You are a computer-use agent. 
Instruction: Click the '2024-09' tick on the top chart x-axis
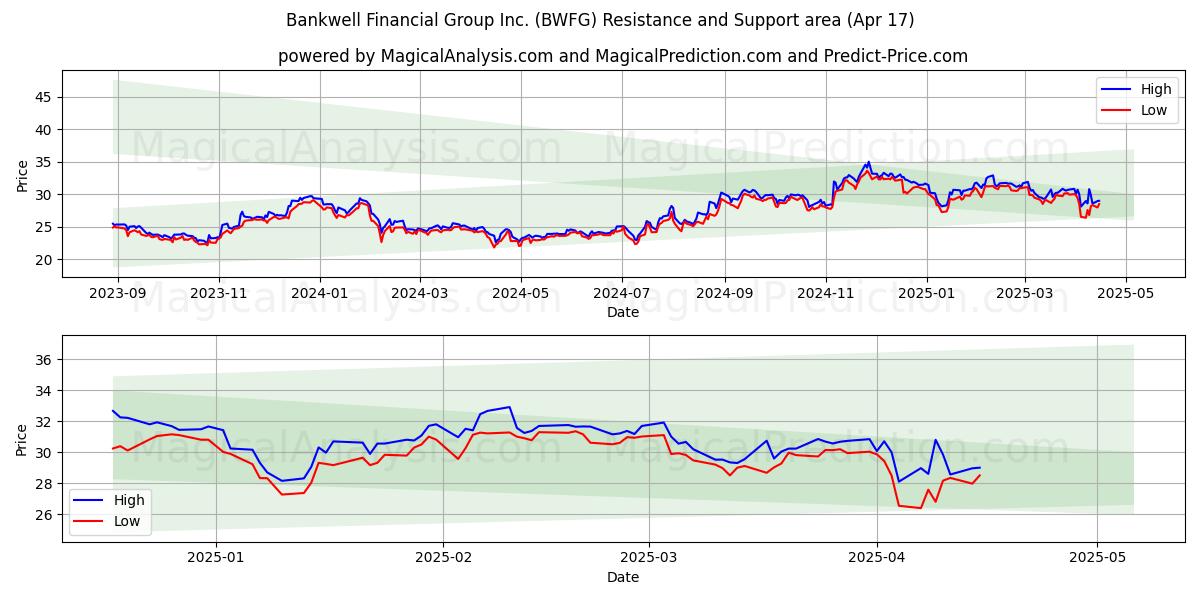(x=724, y=294)
